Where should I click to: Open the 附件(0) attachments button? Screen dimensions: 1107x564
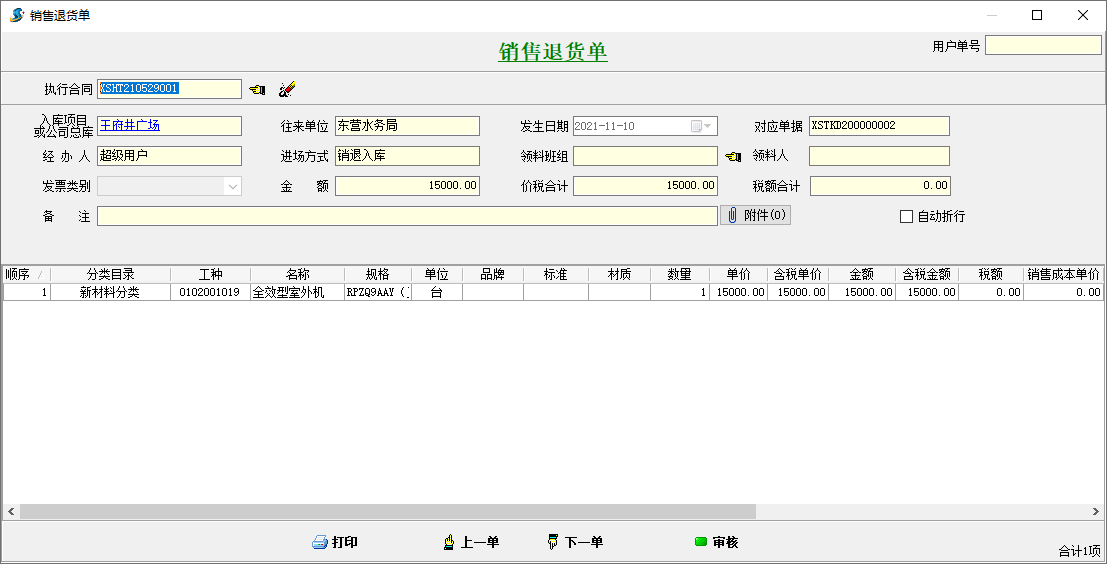755,215
